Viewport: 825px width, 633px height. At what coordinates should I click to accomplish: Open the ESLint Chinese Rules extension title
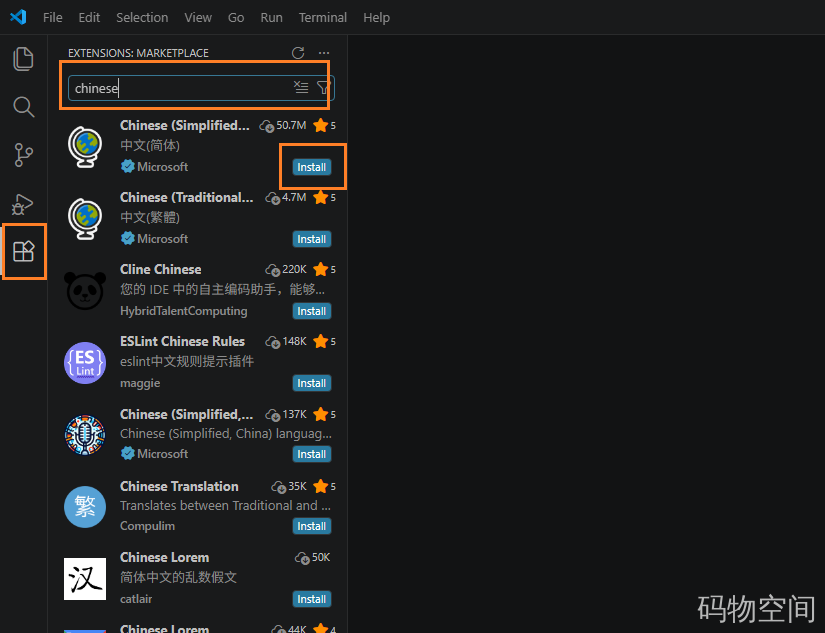[x=183, y=341]
